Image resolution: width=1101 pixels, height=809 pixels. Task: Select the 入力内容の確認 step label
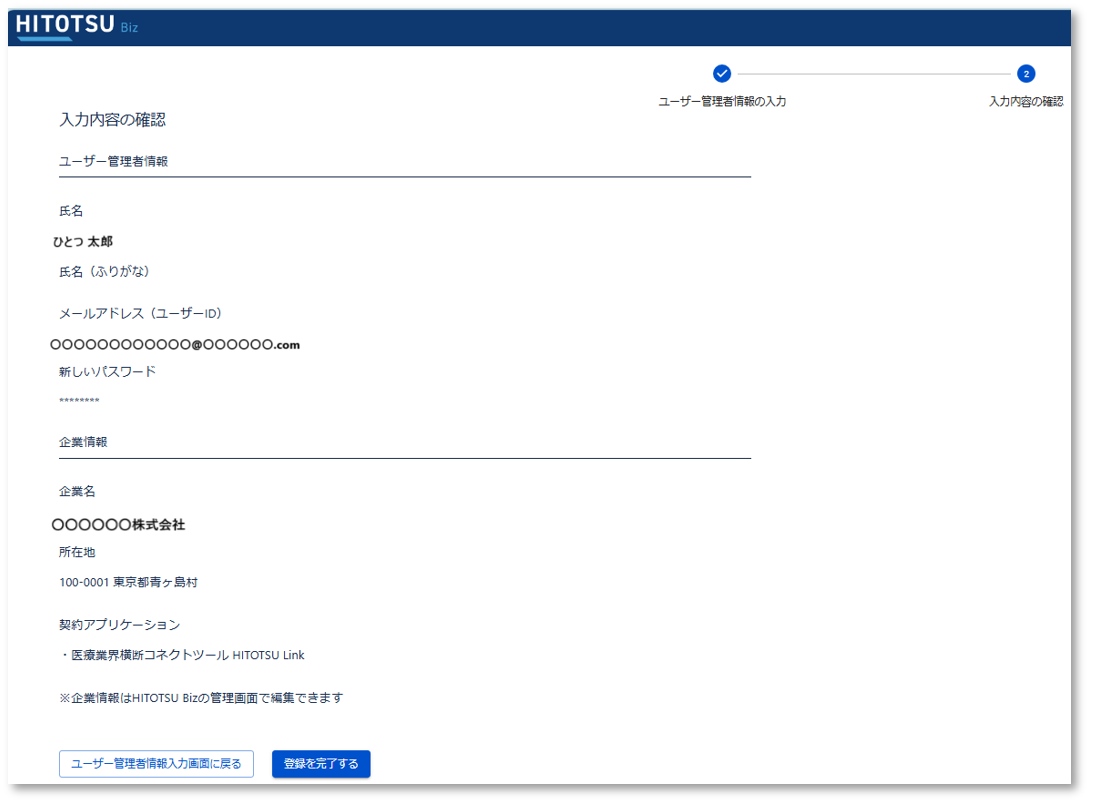1026,101
